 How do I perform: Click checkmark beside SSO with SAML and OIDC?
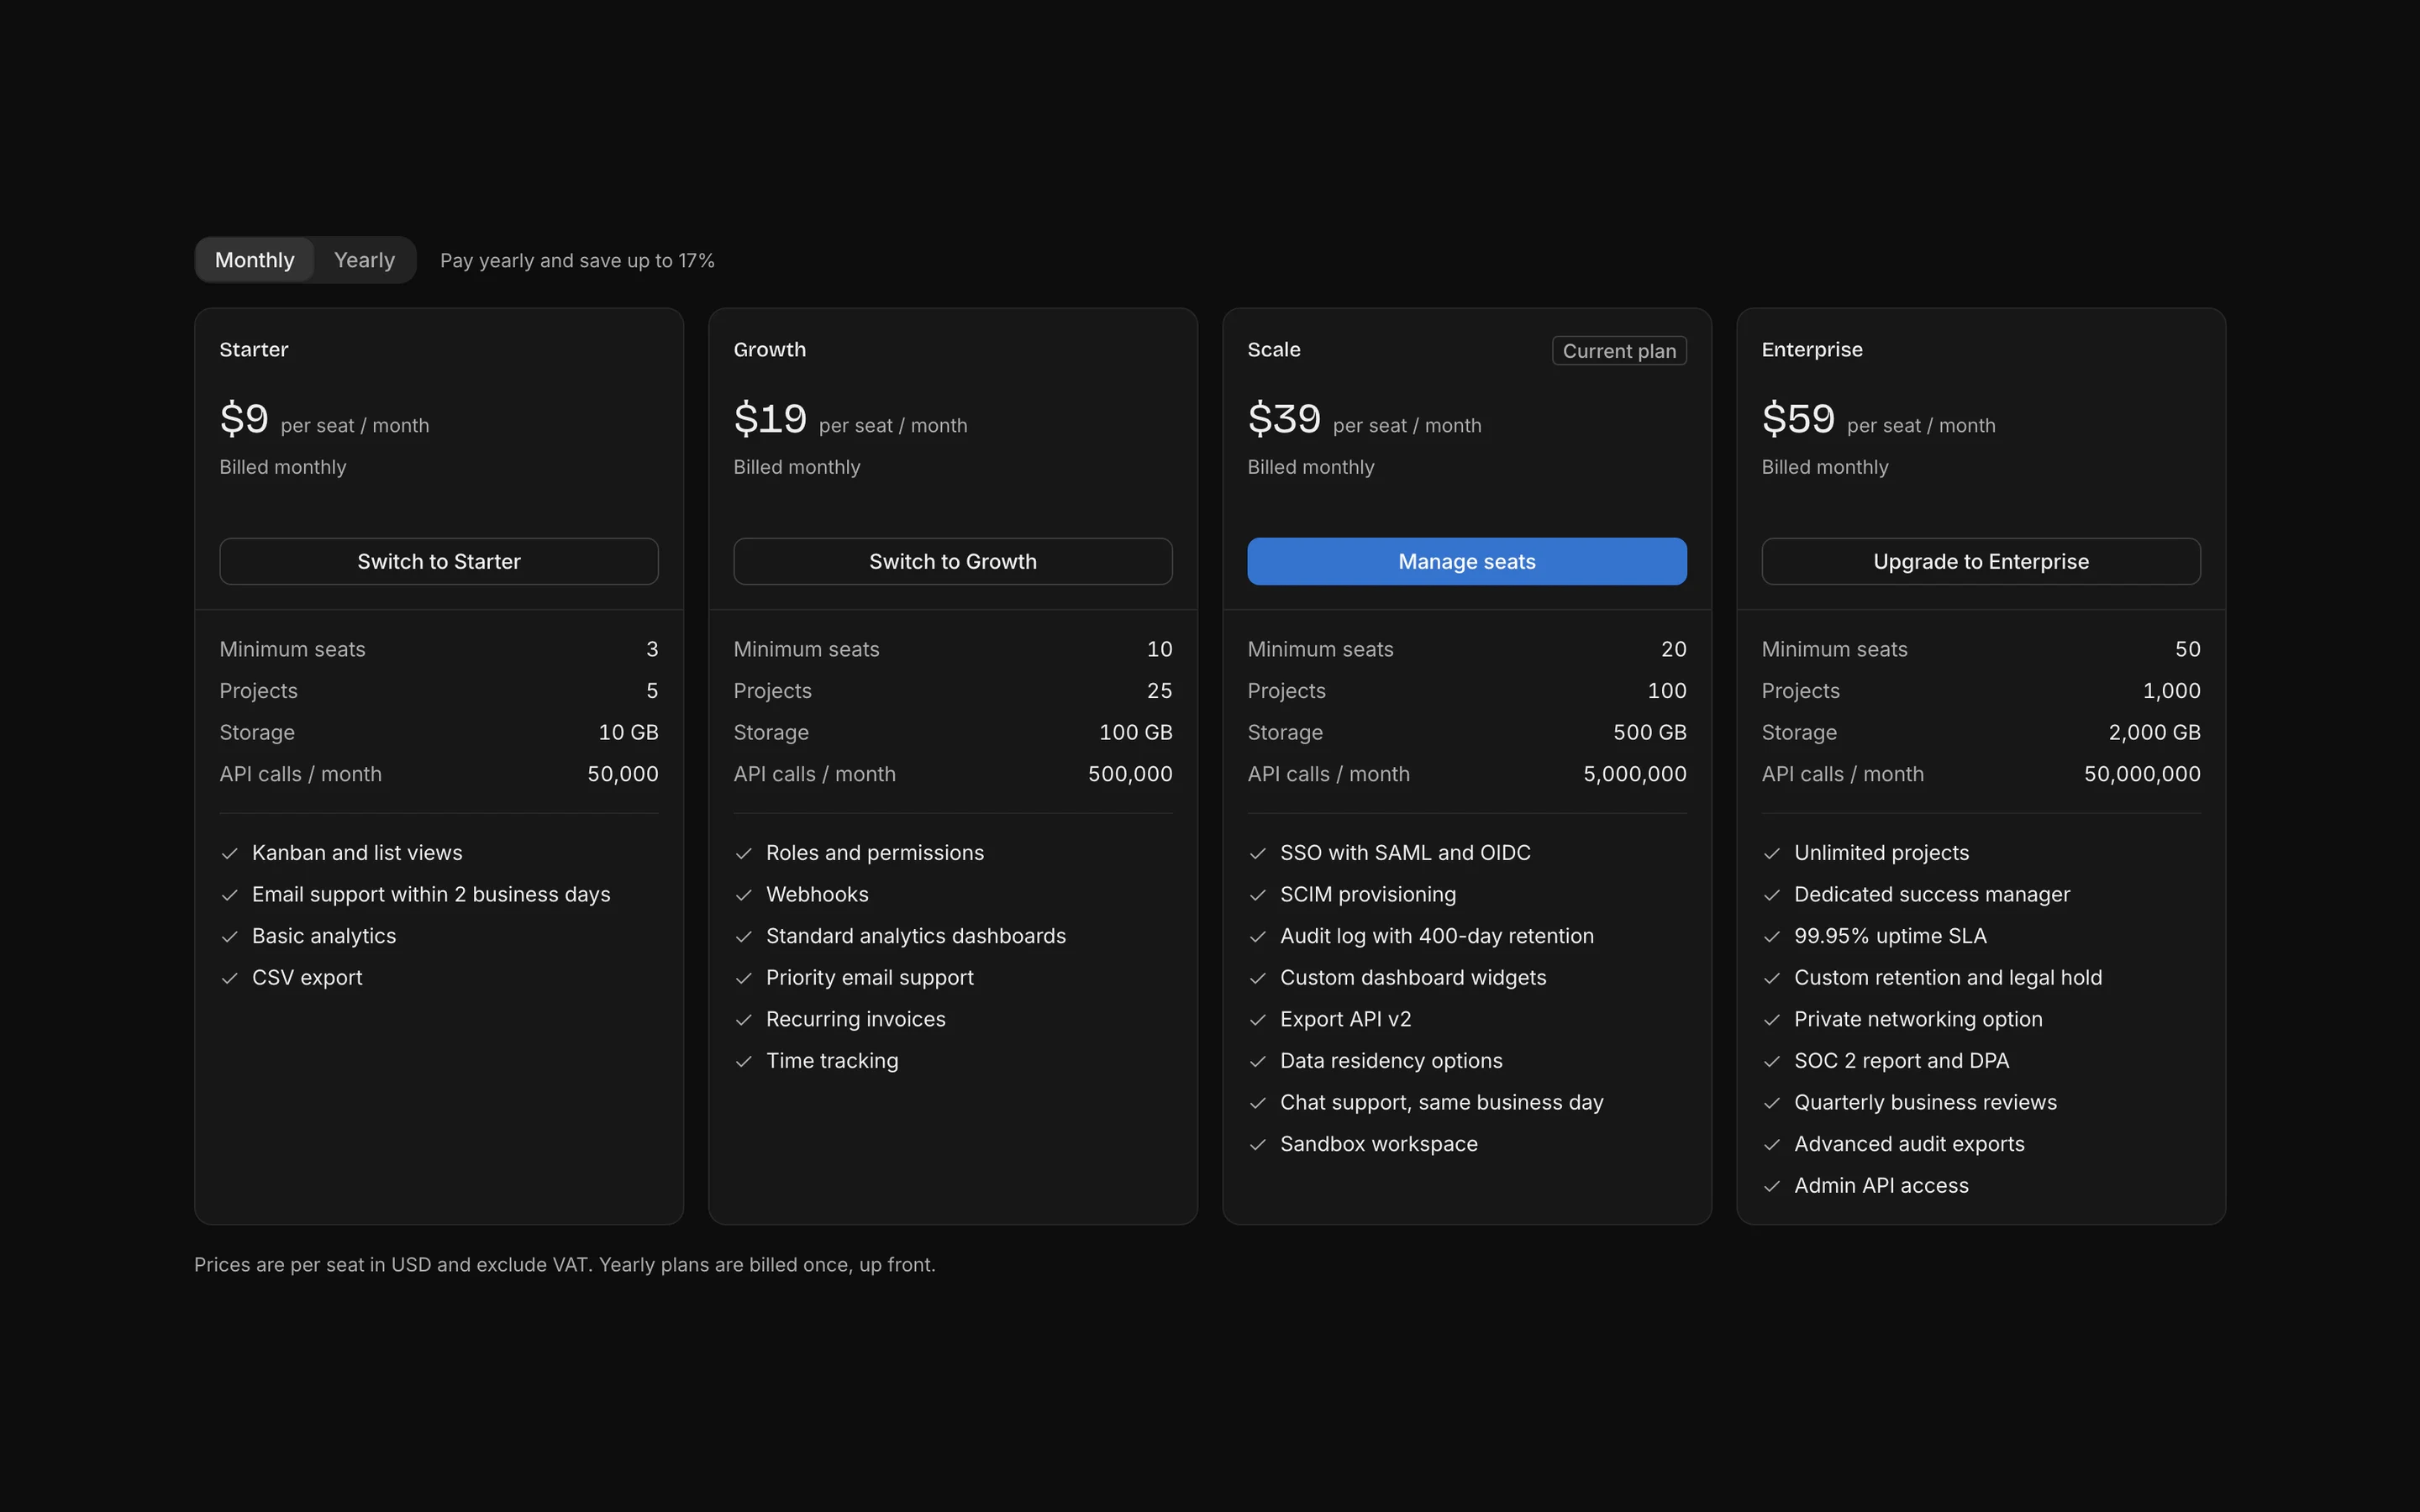click(1258, 853)
